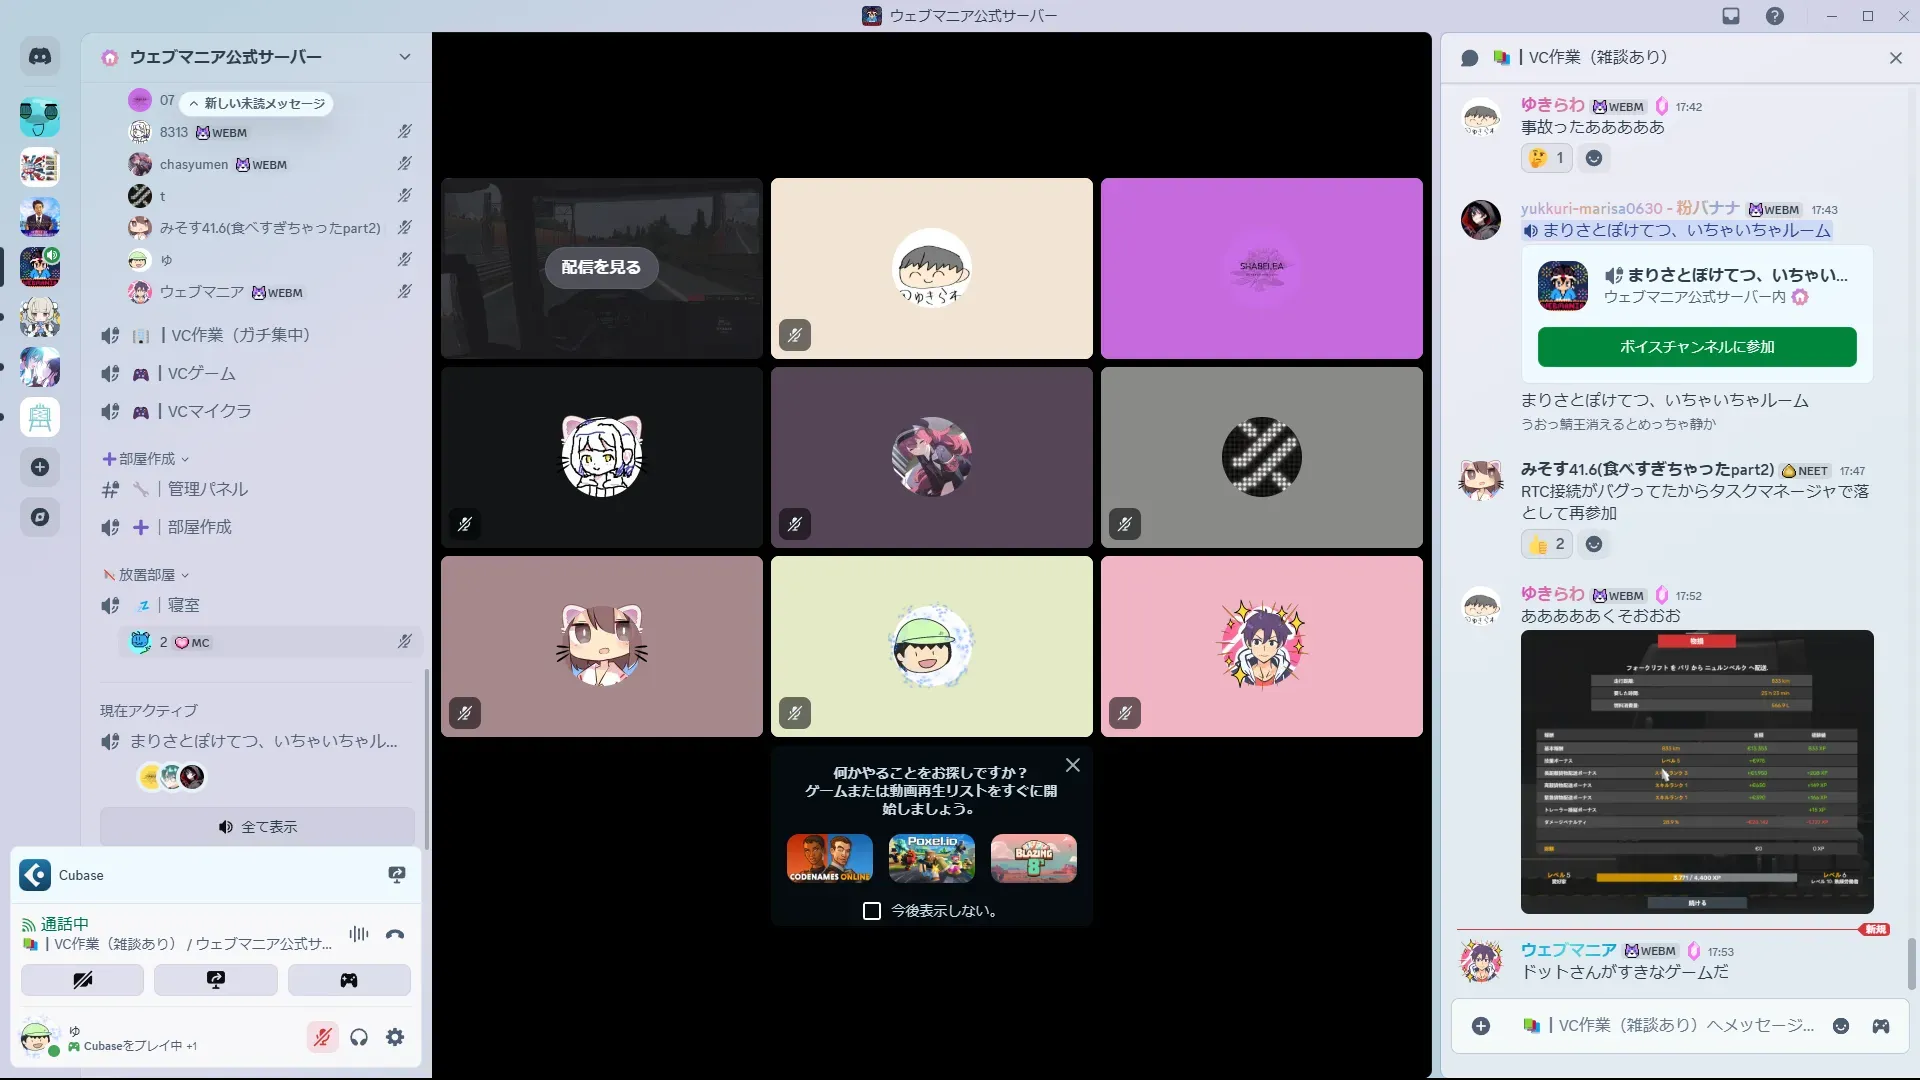Open emoji picker in message box
This screenshot has width=1920, height=1080.
pos(1840,1026)
